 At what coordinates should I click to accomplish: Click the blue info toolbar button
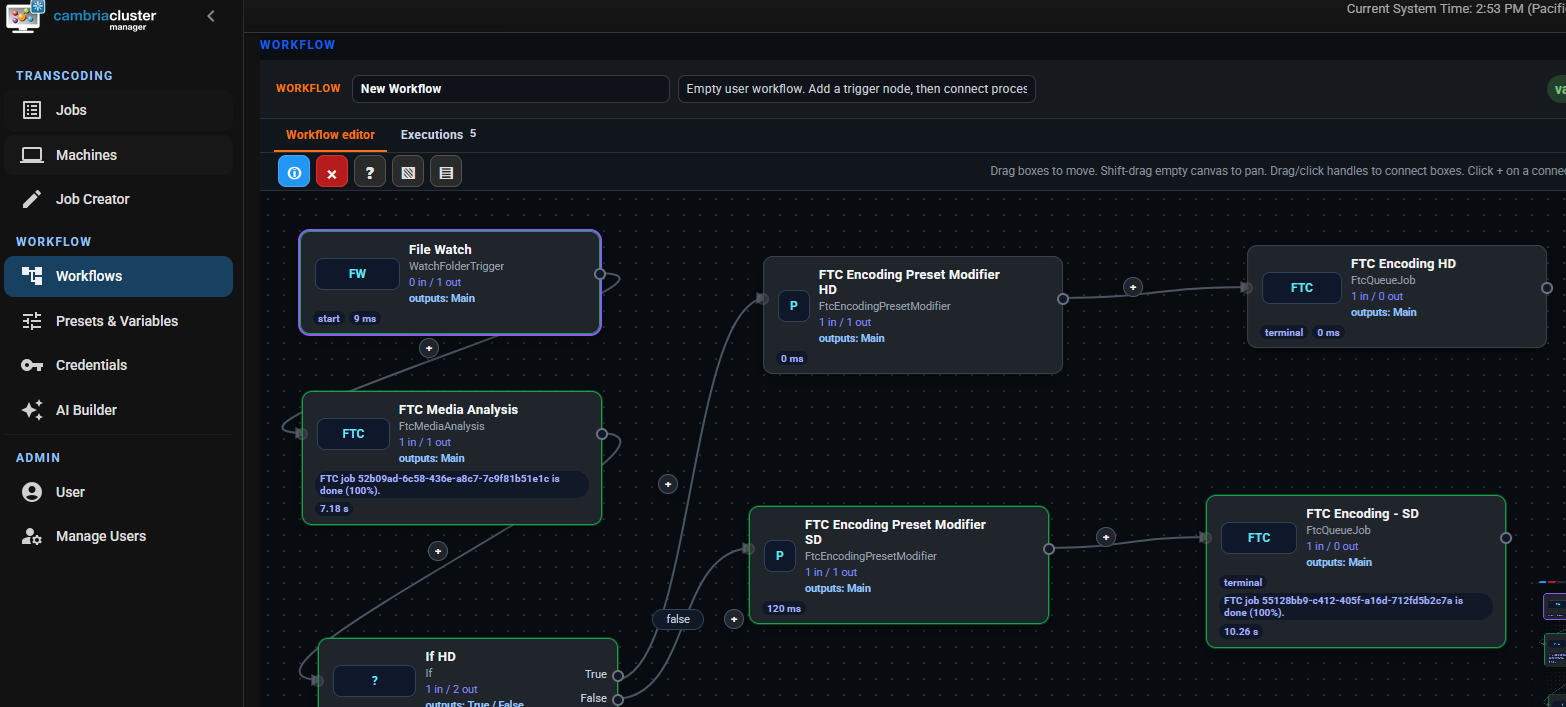click(294, 172)
